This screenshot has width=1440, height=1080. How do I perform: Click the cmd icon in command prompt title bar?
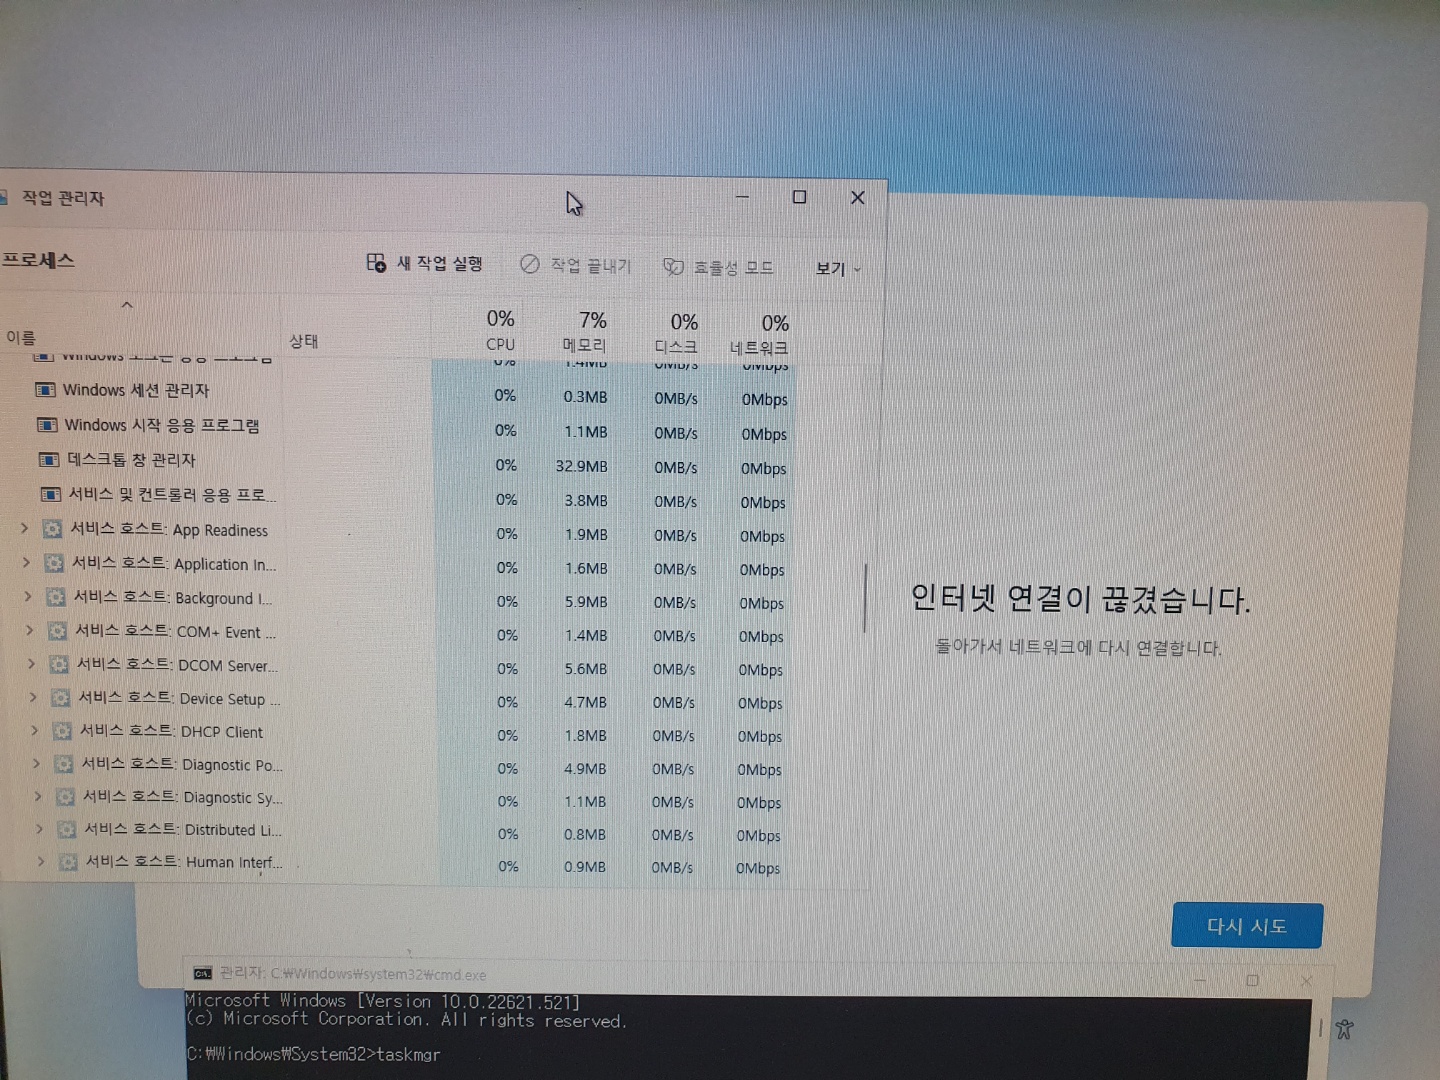coord(203,973)
